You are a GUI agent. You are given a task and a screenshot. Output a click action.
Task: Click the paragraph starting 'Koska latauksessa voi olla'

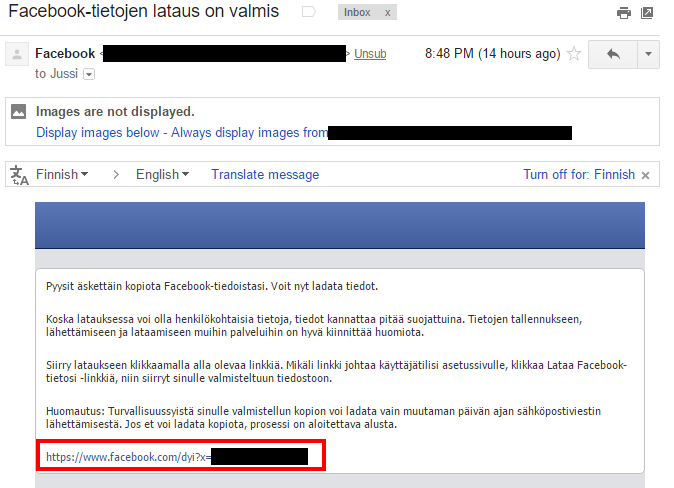[x=314, y=326]
